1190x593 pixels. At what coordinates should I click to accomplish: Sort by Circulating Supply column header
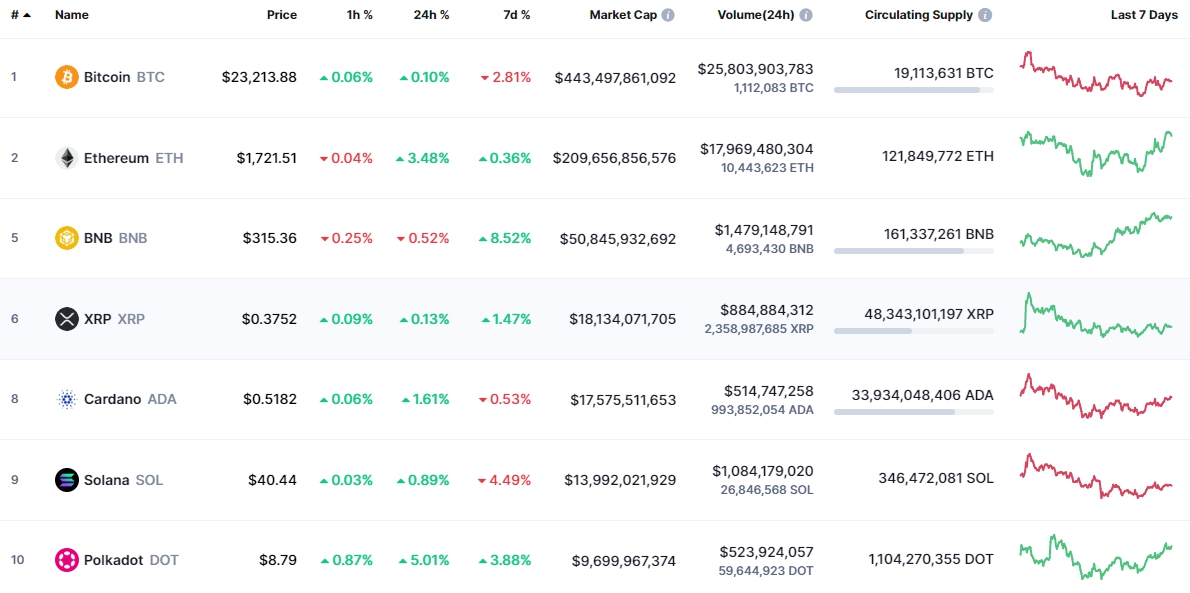[x=918, y=15]
